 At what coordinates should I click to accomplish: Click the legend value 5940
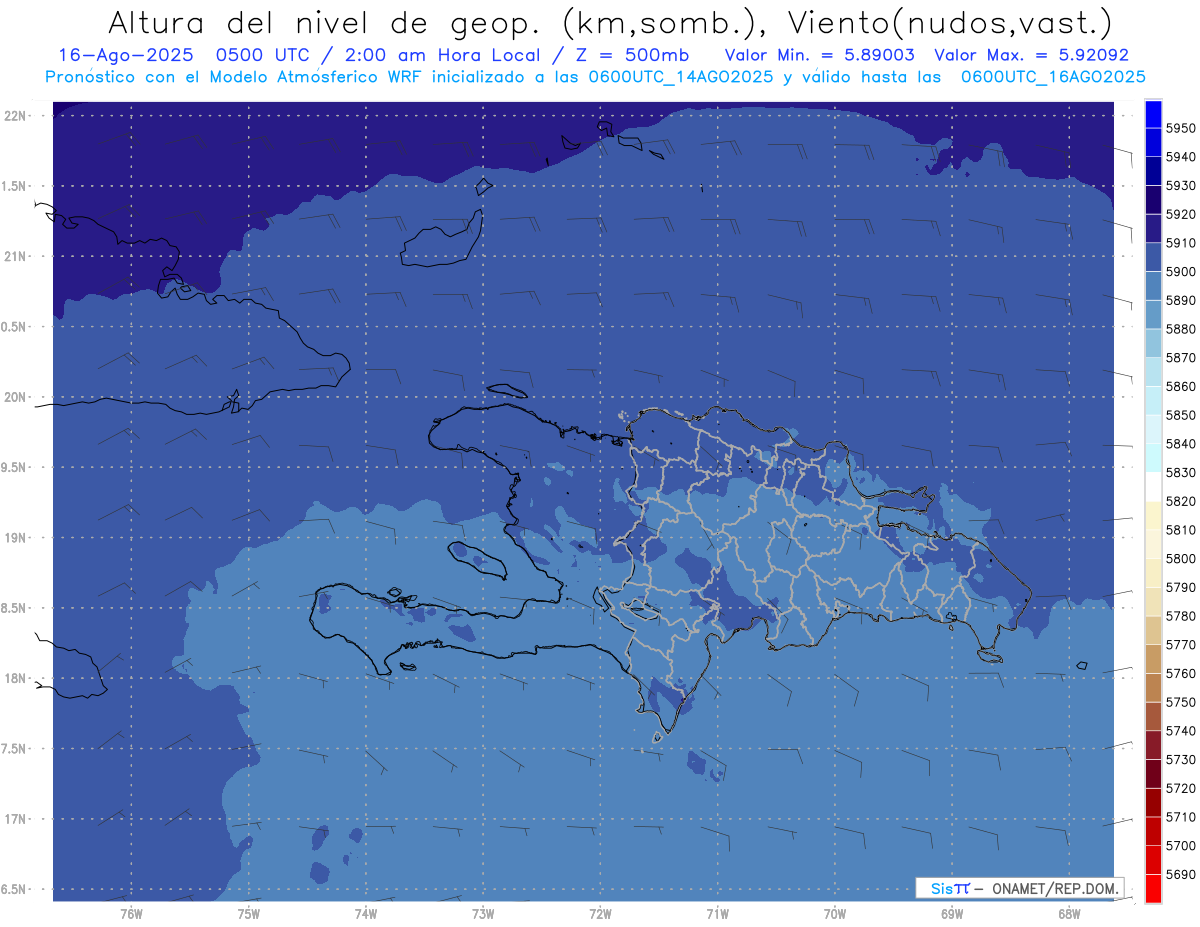coord(1180,157)
